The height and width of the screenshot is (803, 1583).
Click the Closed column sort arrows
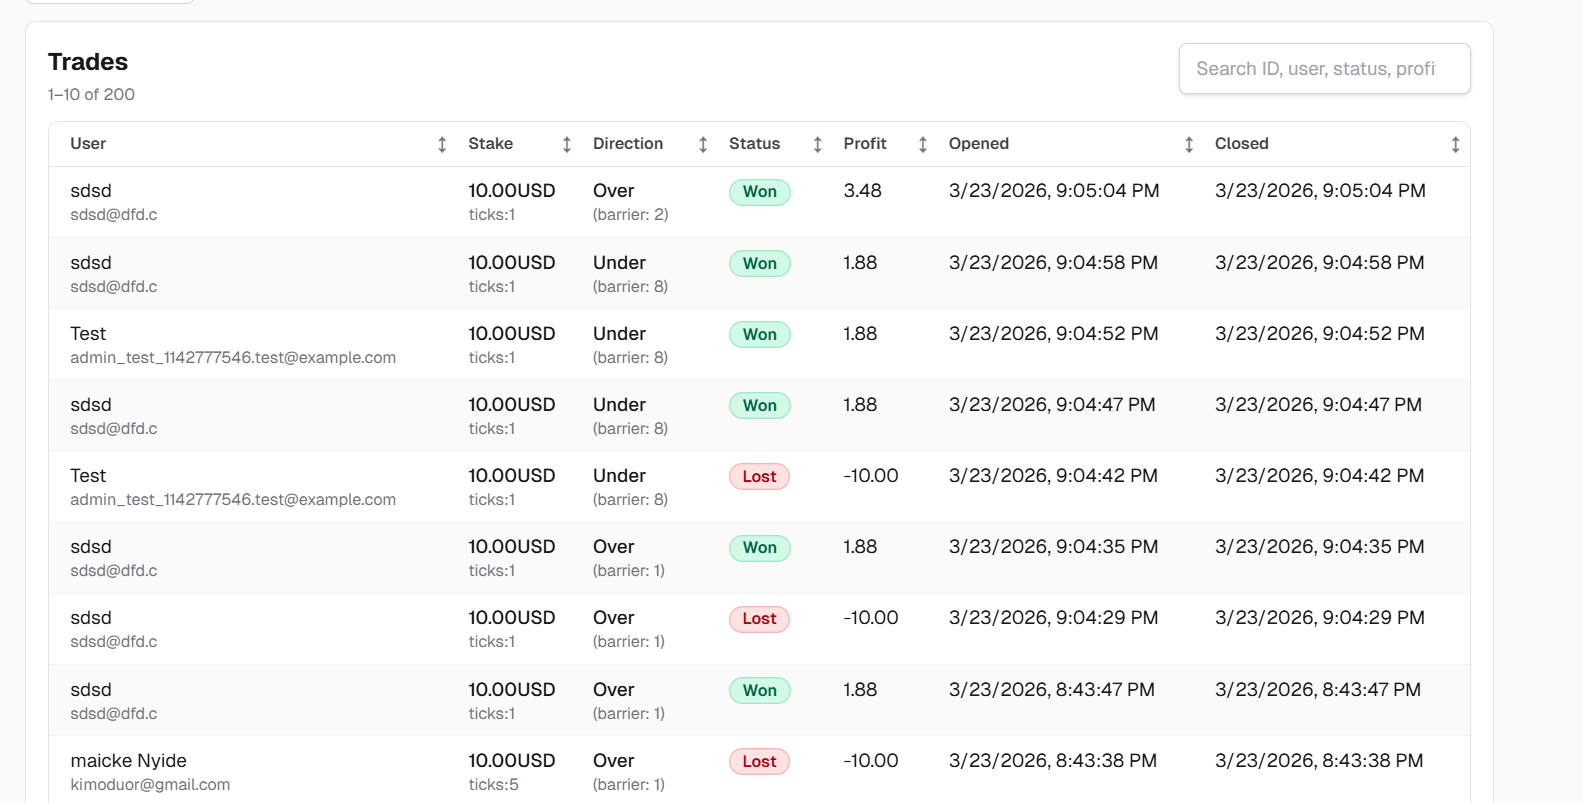[x=1455, y=145]
